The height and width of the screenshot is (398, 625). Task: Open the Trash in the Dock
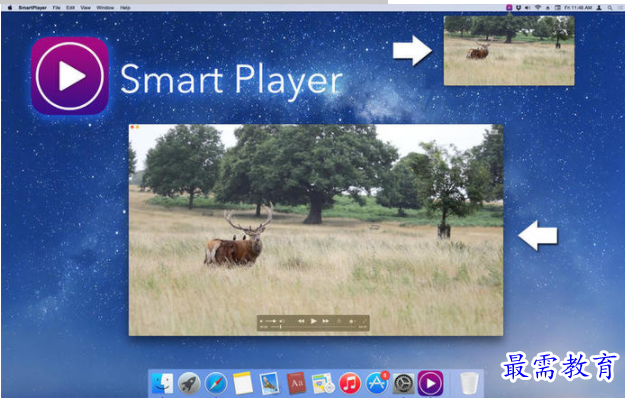click(469, 384)
